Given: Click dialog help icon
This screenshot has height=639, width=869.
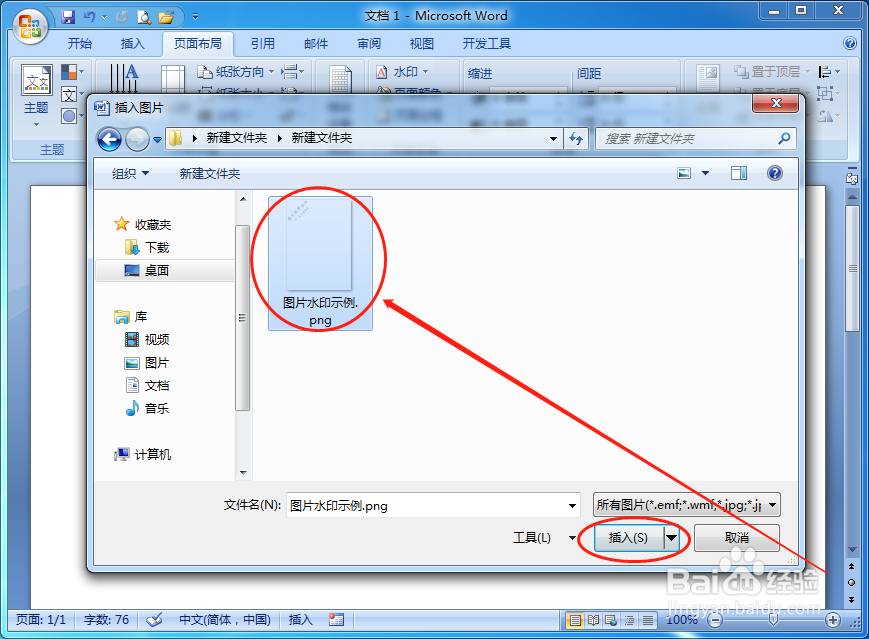Looking at the screenshot, I should click(x=775, y=173).
